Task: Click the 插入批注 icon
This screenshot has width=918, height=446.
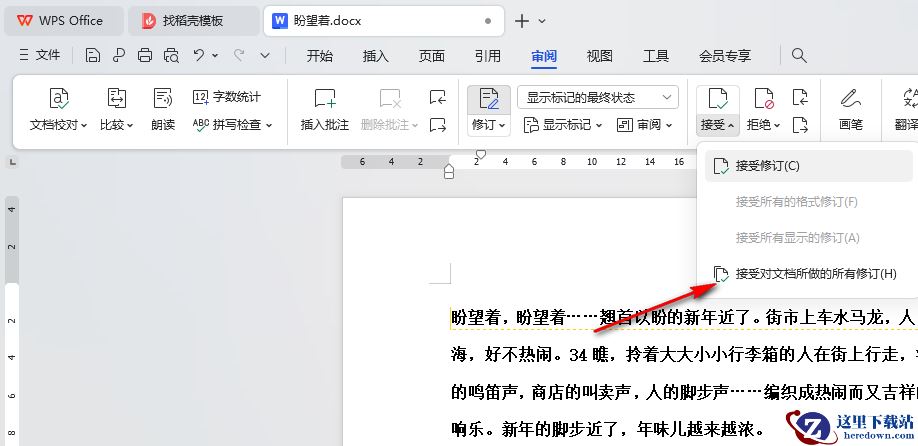Action: [x=325, y=98]
